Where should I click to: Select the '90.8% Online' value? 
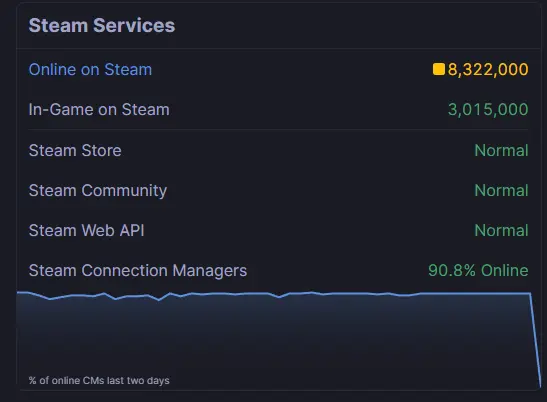478,270
